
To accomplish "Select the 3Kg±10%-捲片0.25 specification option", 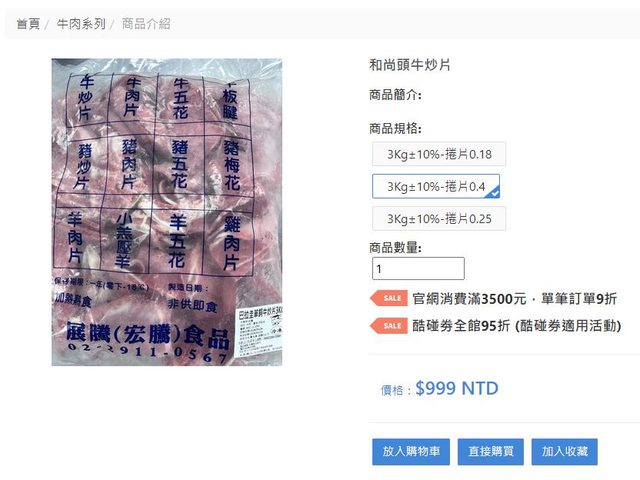I will tap(439, 219).
